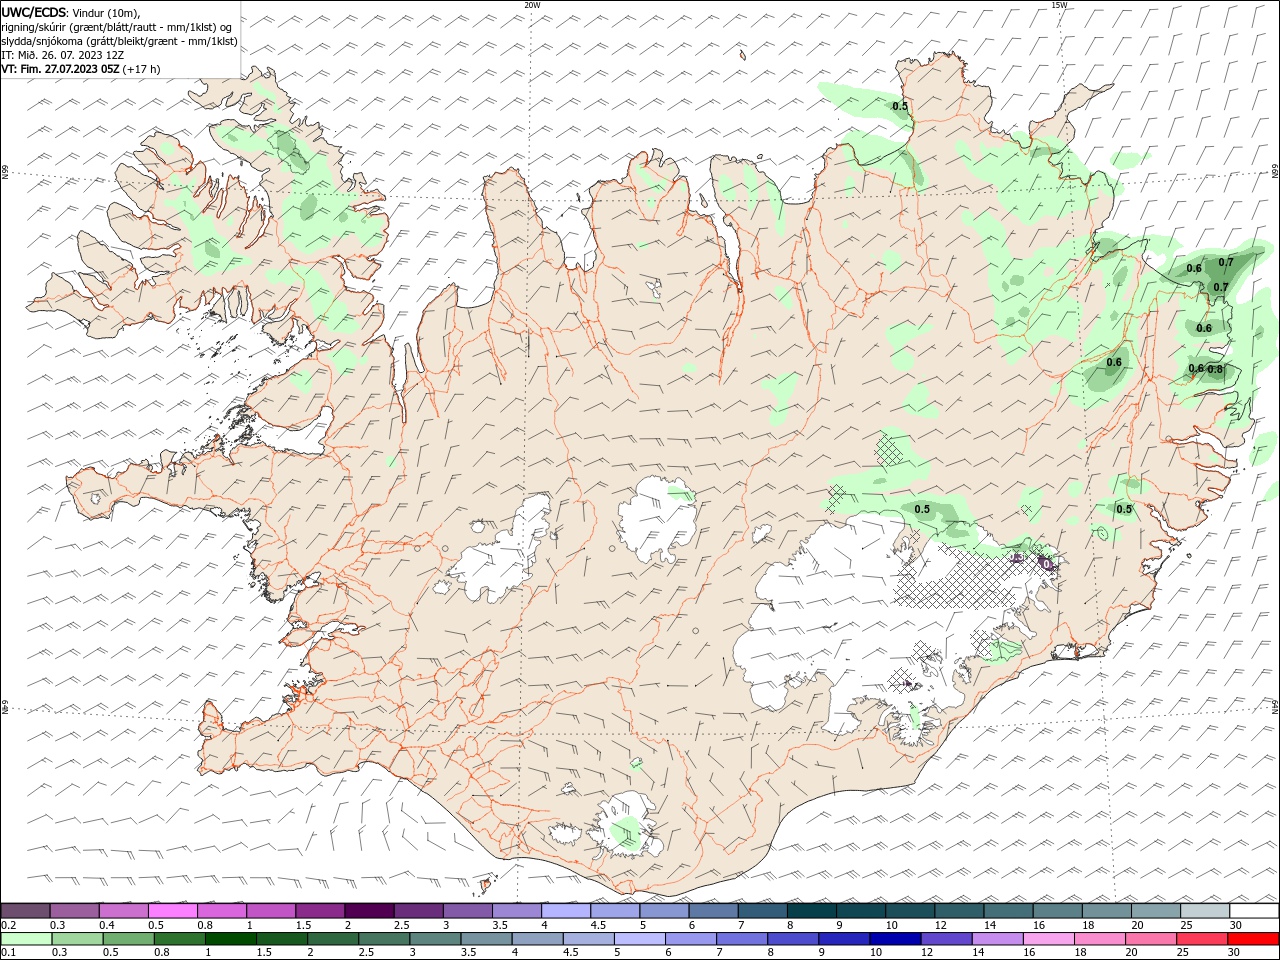Select top-row dark purple swatch labeled 2

tap(369, 911)
